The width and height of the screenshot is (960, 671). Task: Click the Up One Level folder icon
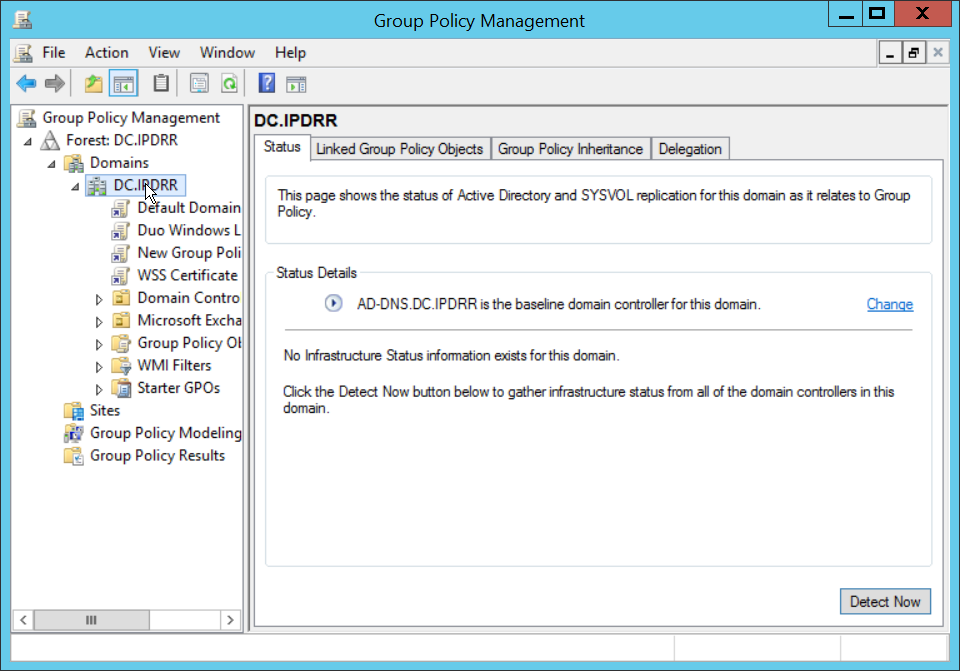(94, 84)
